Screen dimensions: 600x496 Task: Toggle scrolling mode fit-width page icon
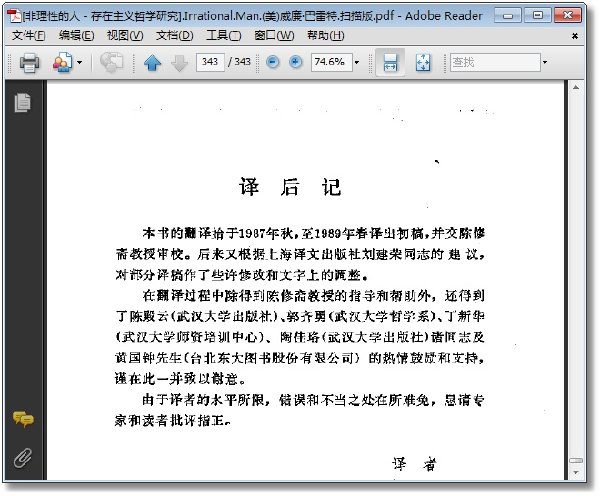coord(390,62)
